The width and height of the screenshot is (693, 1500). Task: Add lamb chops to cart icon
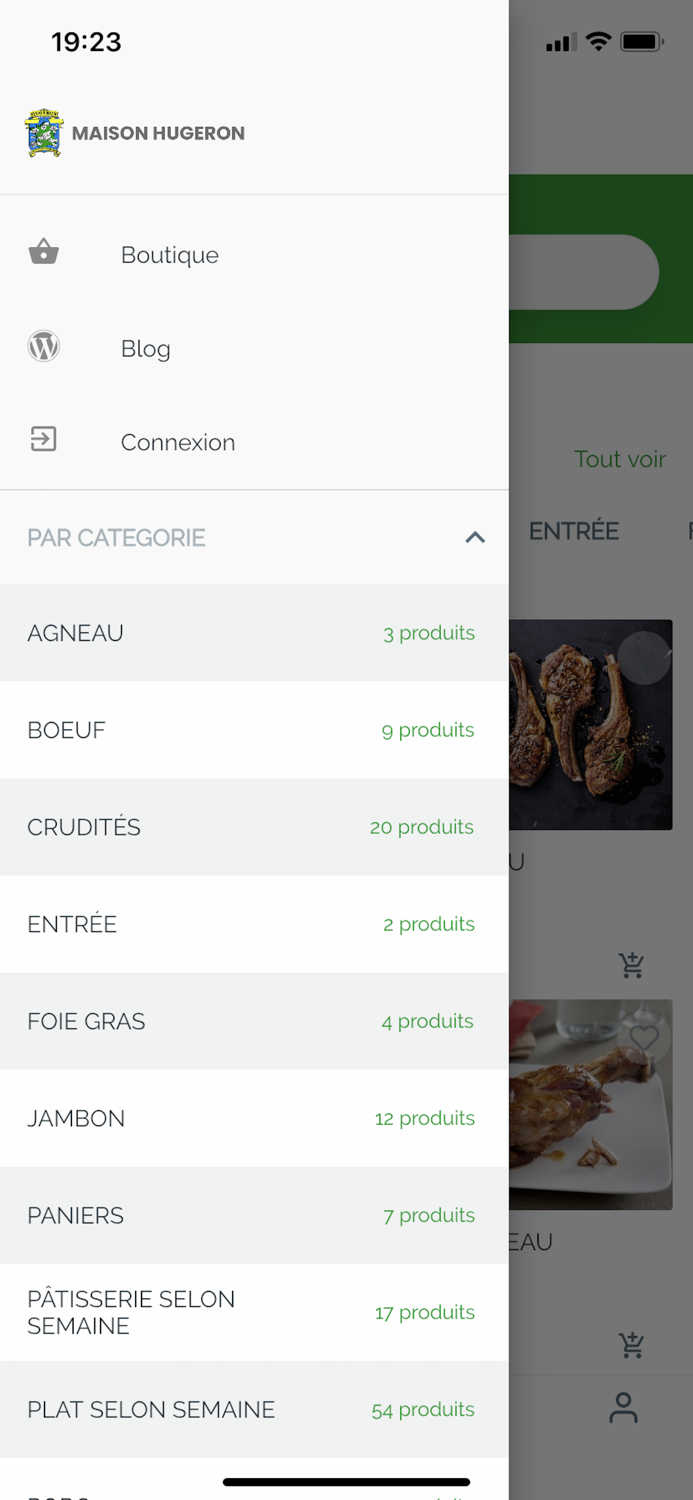coord(631,965)
